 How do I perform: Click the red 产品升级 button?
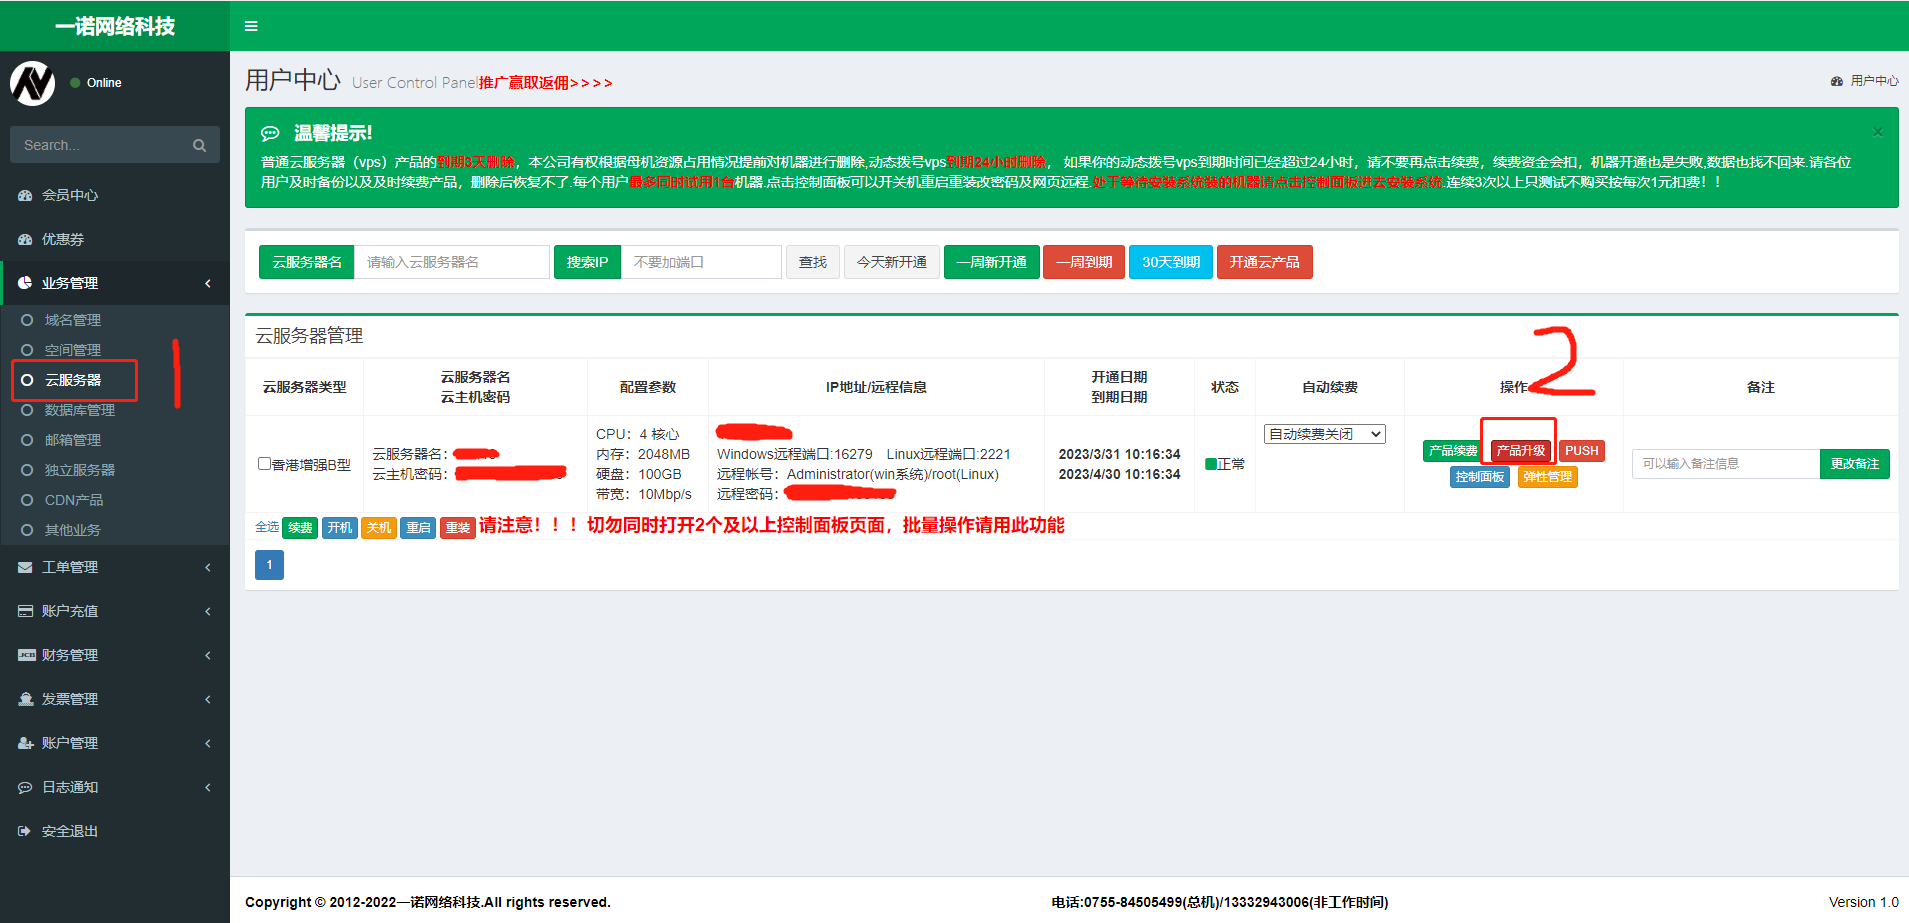pos(1520,451)
